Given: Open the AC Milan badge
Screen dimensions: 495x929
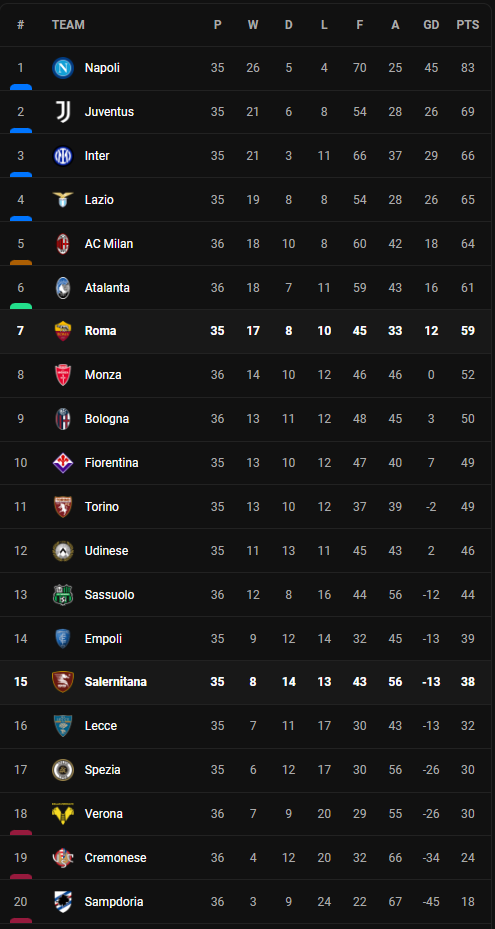Looking at the screenshot, I should tap(62, 244).
